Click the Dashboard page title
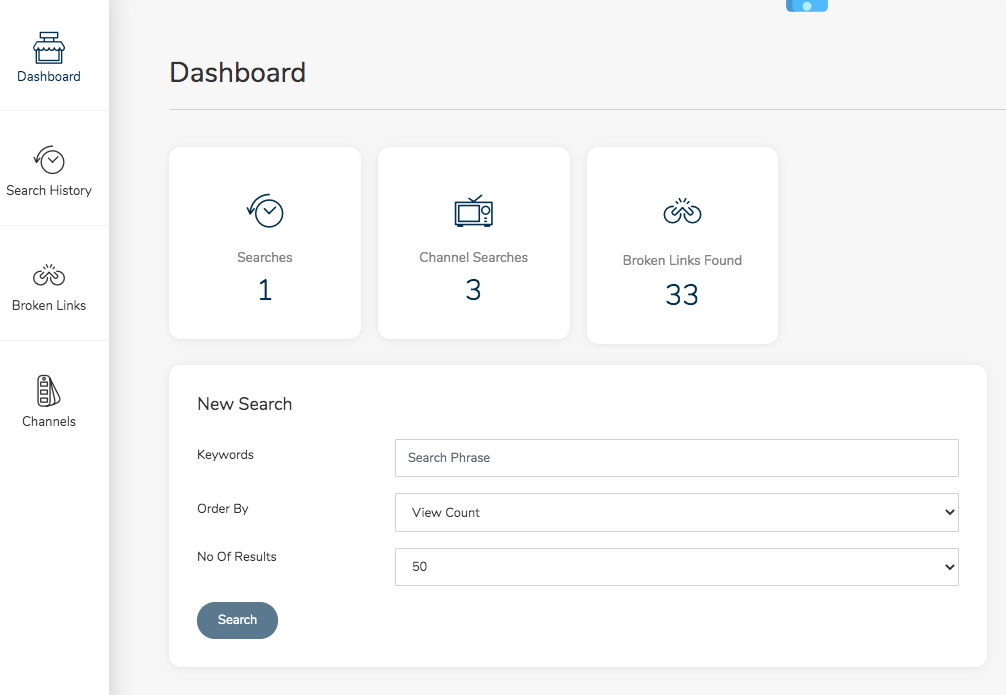 (x=237, y=73)
